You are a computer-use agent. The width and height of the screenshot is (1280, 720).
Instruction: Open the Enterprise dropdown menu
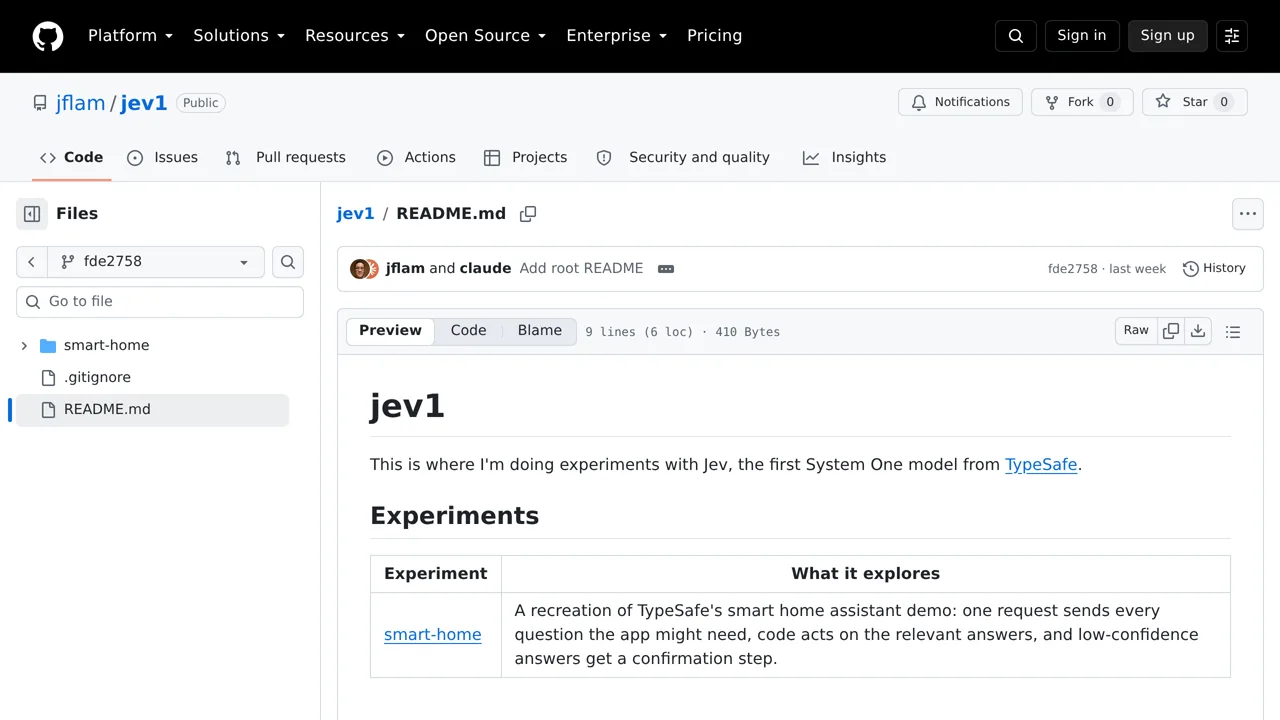(x=617, y=36)
